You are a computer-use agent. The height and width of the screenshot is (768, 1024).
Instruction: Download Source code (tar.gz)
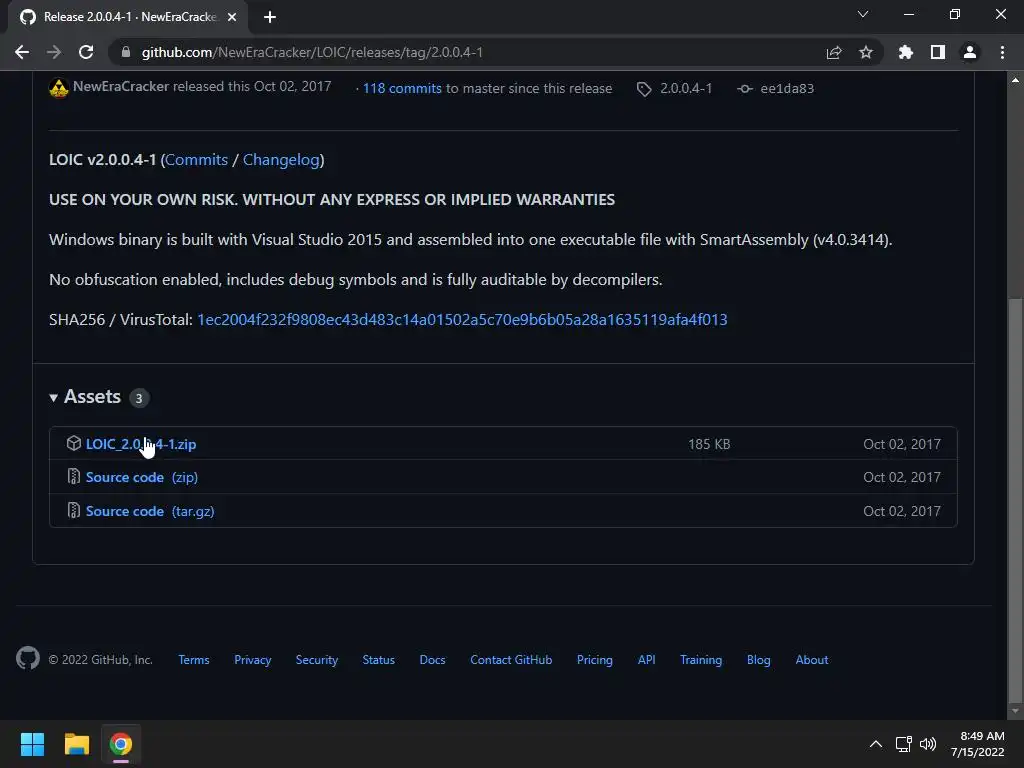pos(150,511)
